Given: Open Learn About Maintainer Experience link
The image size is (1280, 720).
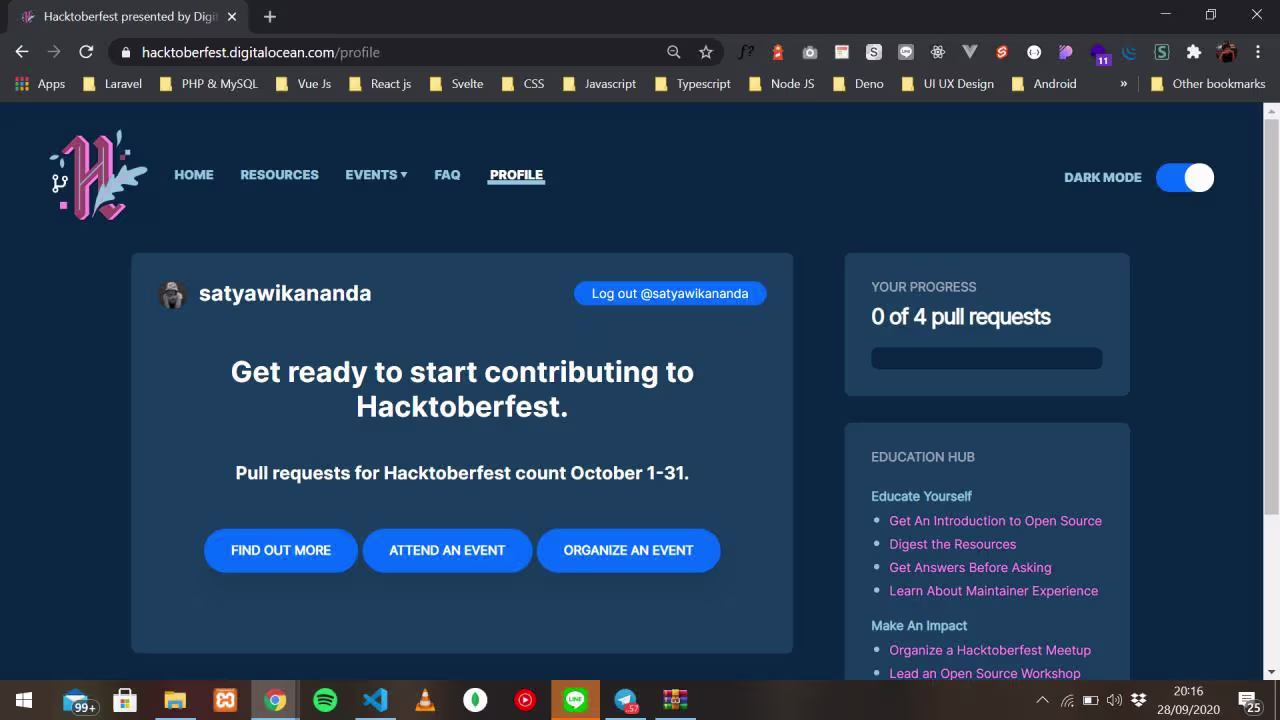Looking at the screenshot, I should 993,591.
